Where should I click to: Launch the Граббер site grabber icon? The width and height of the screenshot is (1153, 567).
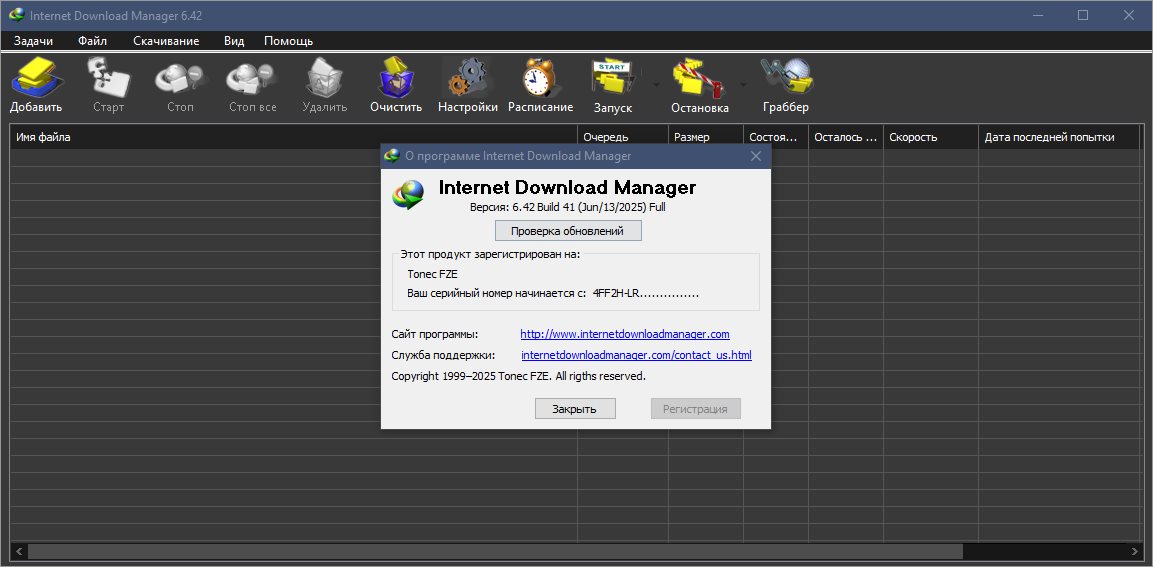[786, 77]
